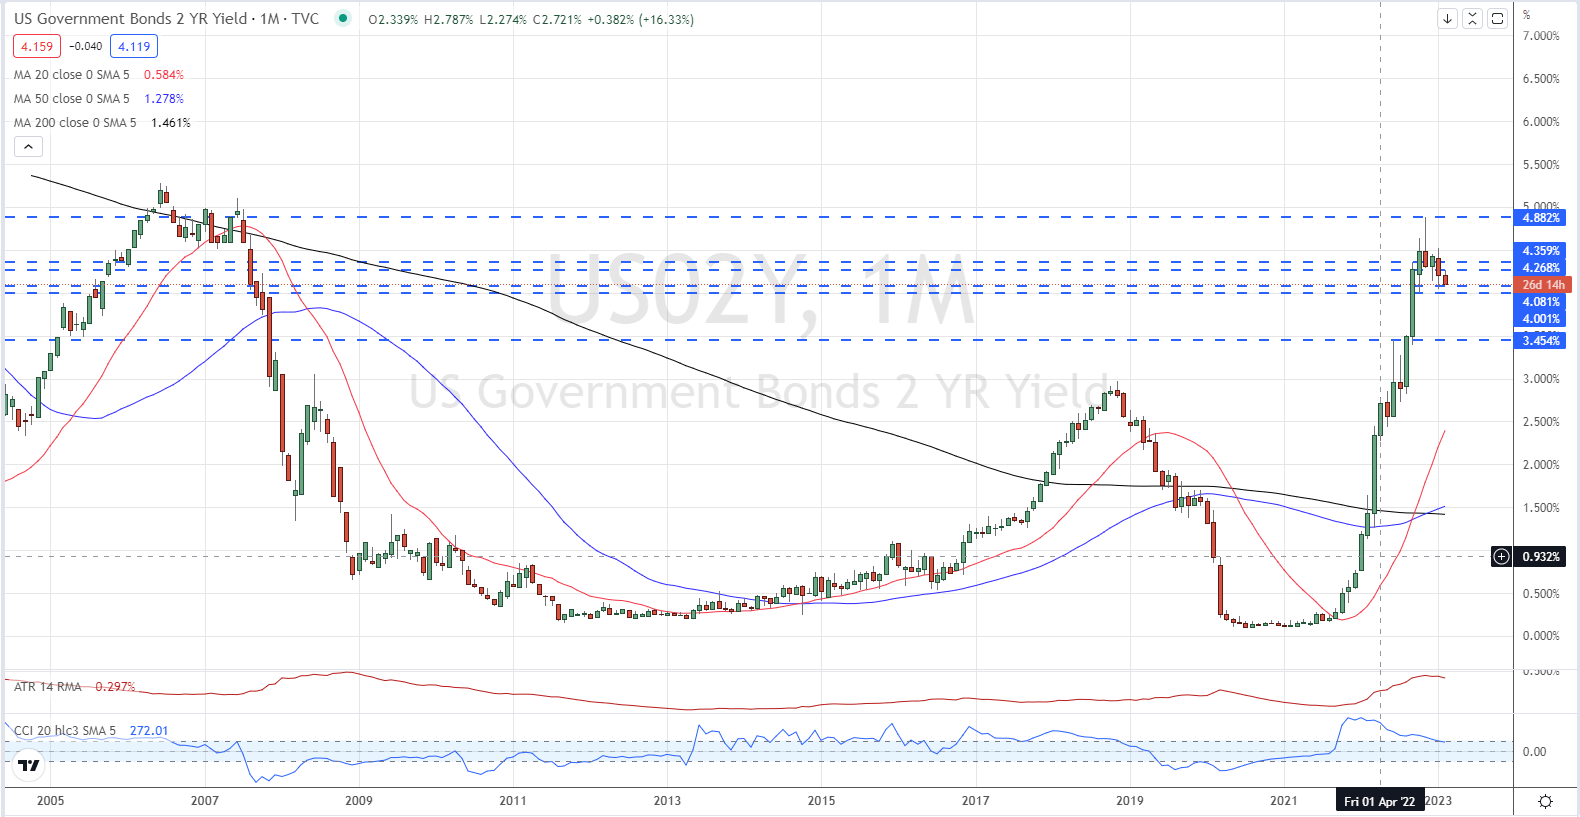
Task: Click the percent symbol on price axis
Action: click(1526, 14)
